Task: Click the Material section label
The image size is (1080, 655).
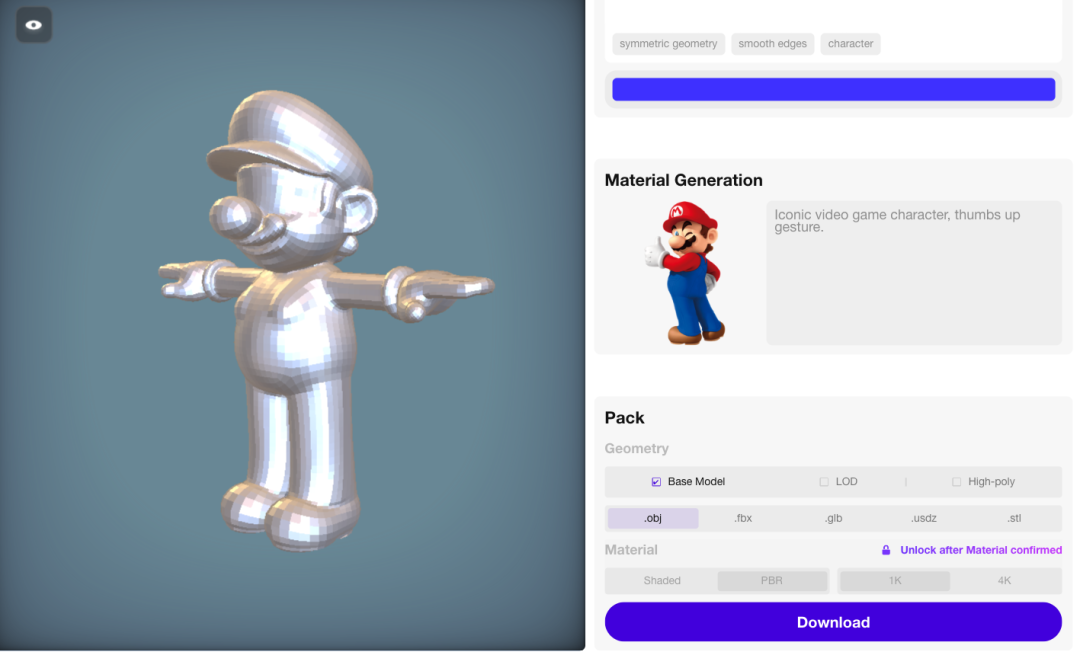Action: click(631, 550)
